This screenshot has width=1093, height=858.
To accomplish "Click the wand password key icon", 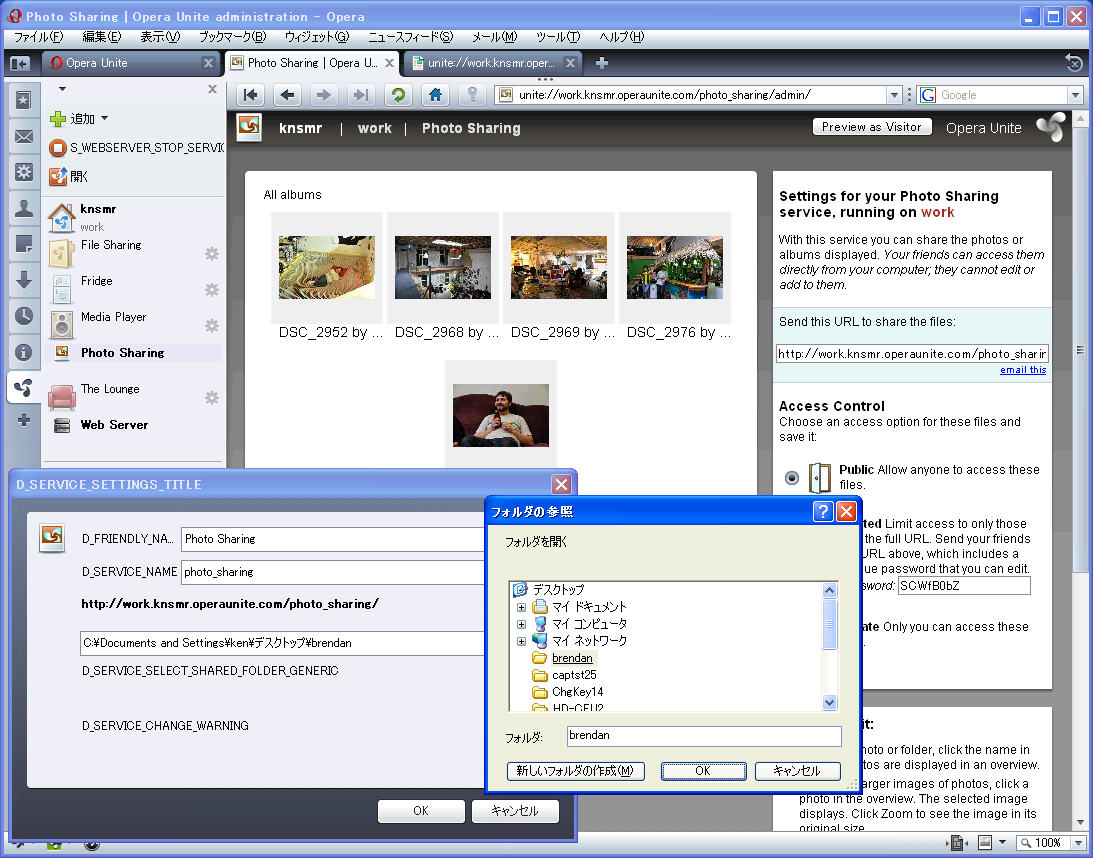I will tap(472, 95).
